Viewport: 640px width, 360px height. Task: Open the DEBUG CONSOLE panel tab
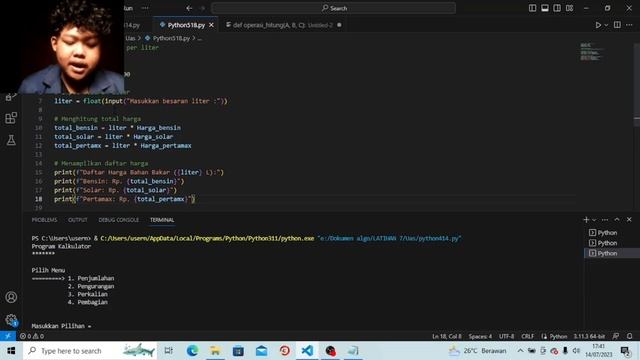tap(118, 220)
